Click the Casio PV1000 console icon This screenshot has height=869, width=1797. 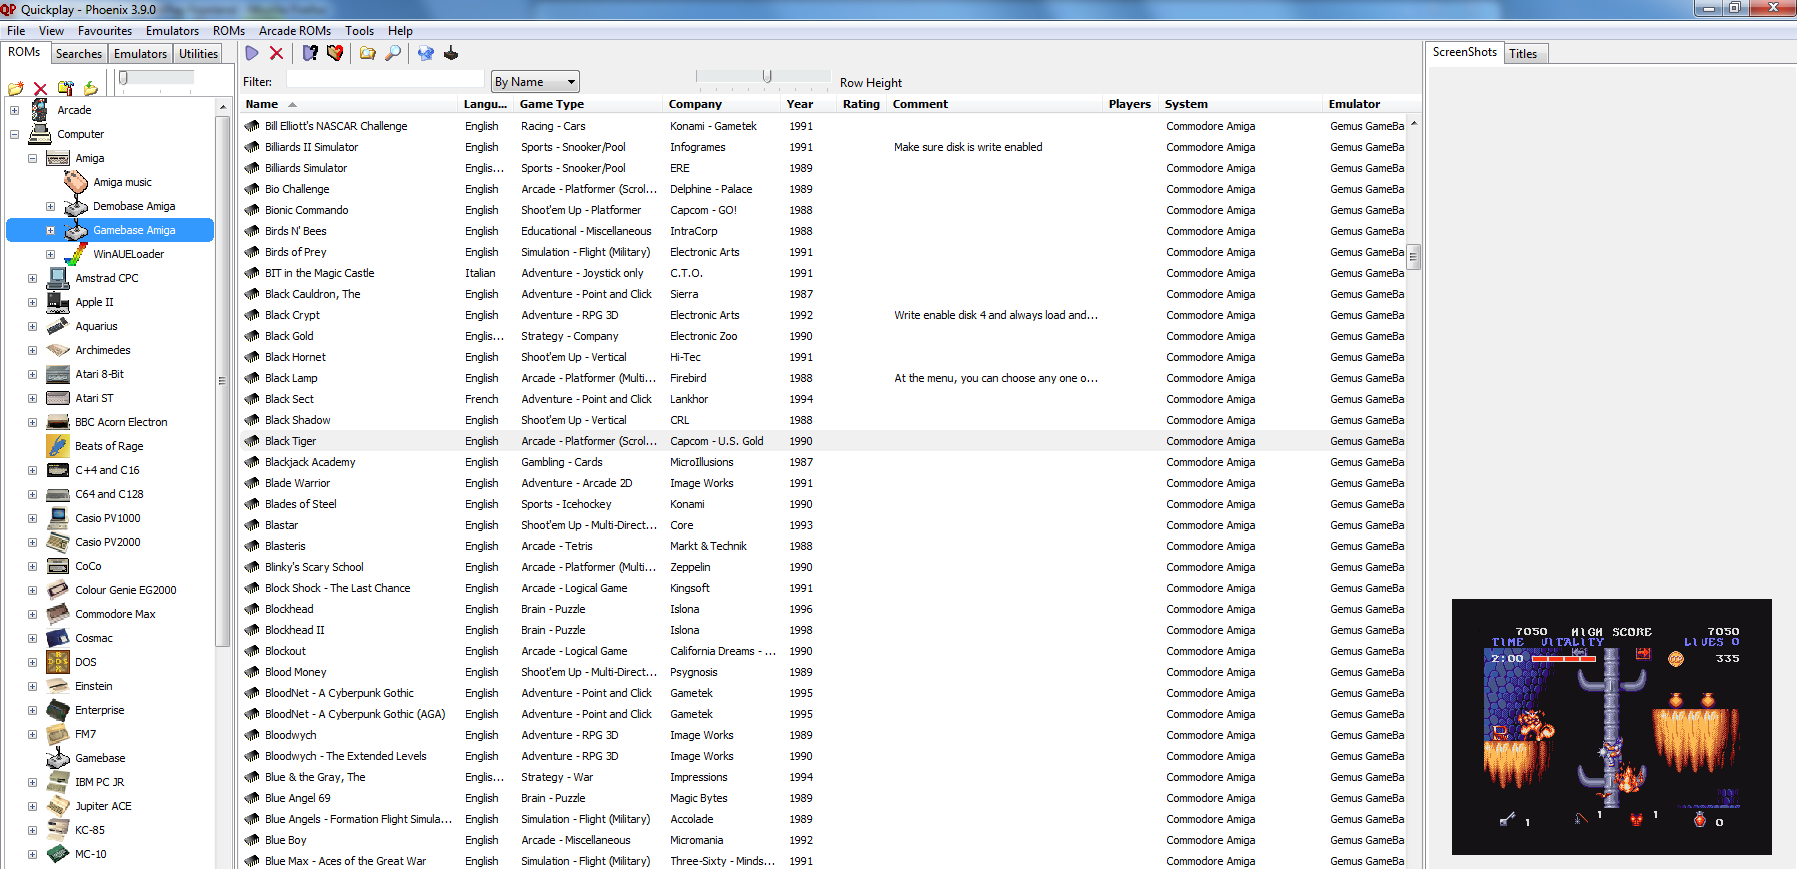coord(58,518)
